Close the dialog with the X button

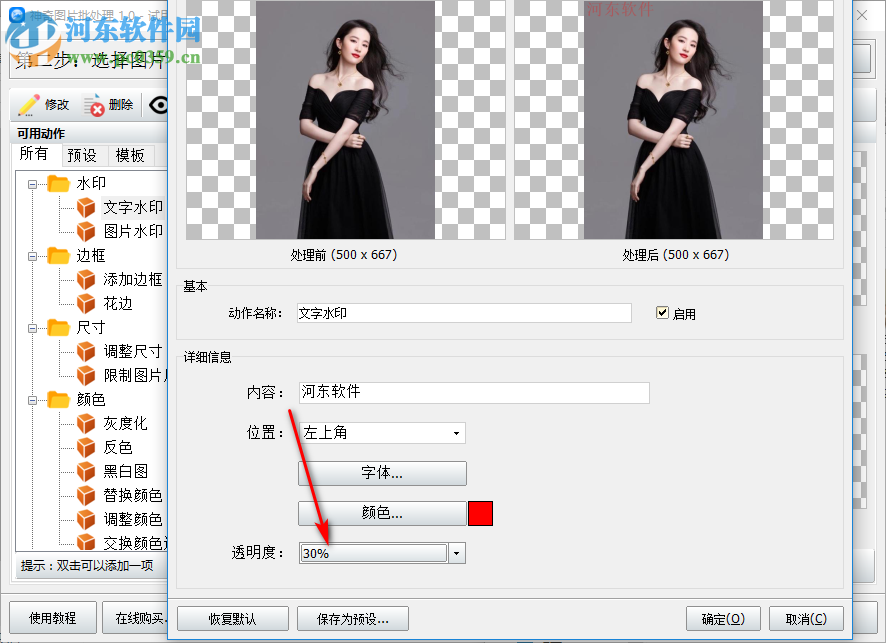tap(862, 15)
